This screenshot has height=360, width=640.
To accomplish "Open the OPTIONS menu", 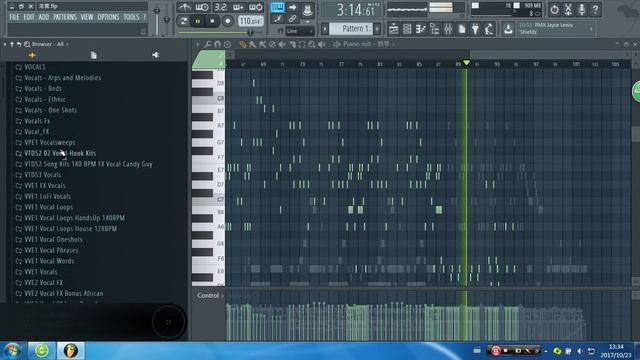I will (x=108, y=17).
